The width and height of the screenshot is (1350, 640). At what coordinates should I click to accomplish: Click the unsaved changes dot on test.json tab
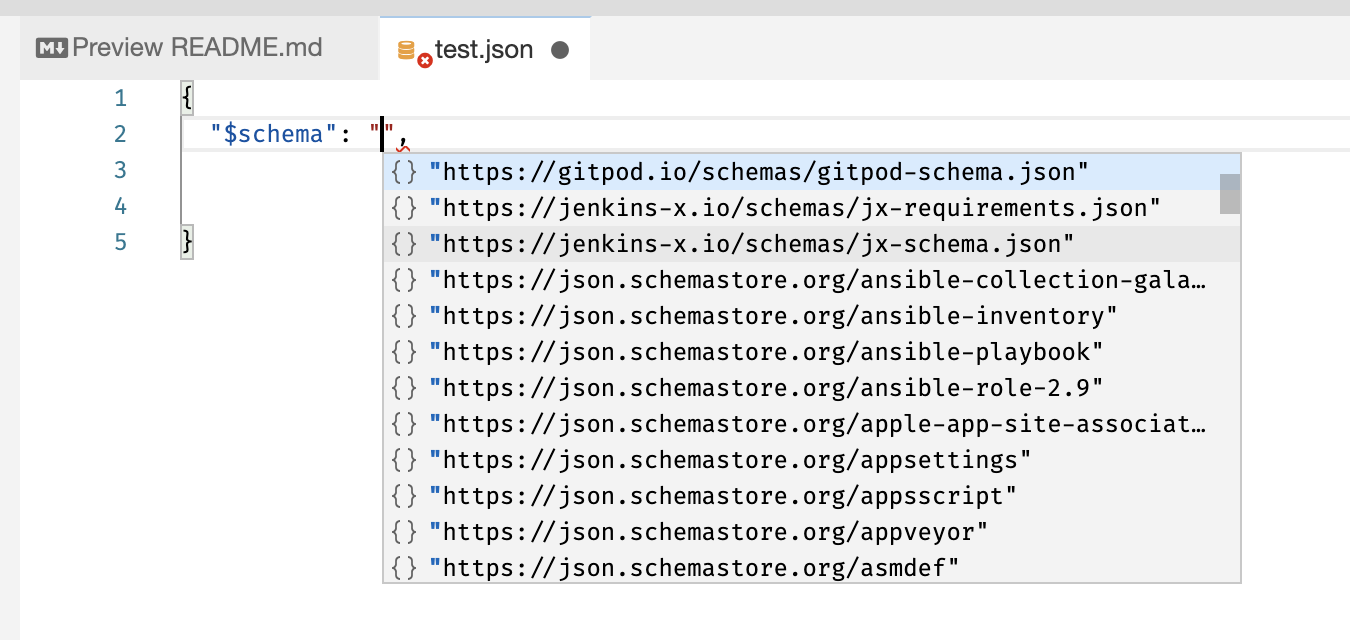[561, 47]
